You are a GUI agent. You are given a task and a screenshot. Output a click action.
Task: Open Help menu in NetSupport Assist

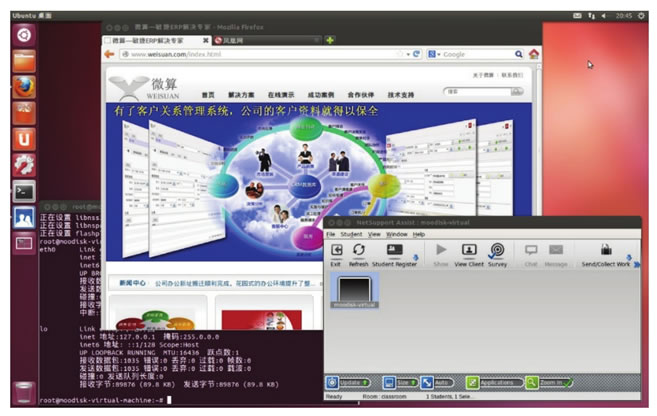pyautogui.click(x=419, y=234)
